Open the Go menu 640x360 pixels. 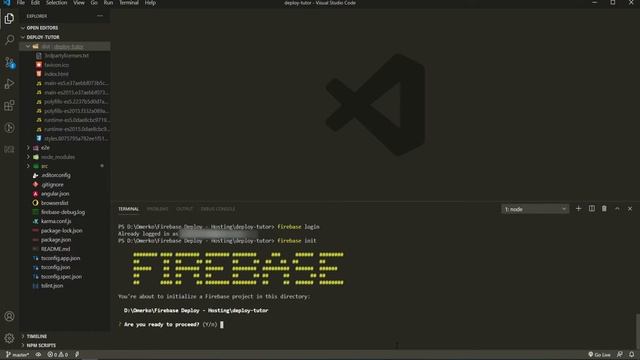(x=94, y=3)
